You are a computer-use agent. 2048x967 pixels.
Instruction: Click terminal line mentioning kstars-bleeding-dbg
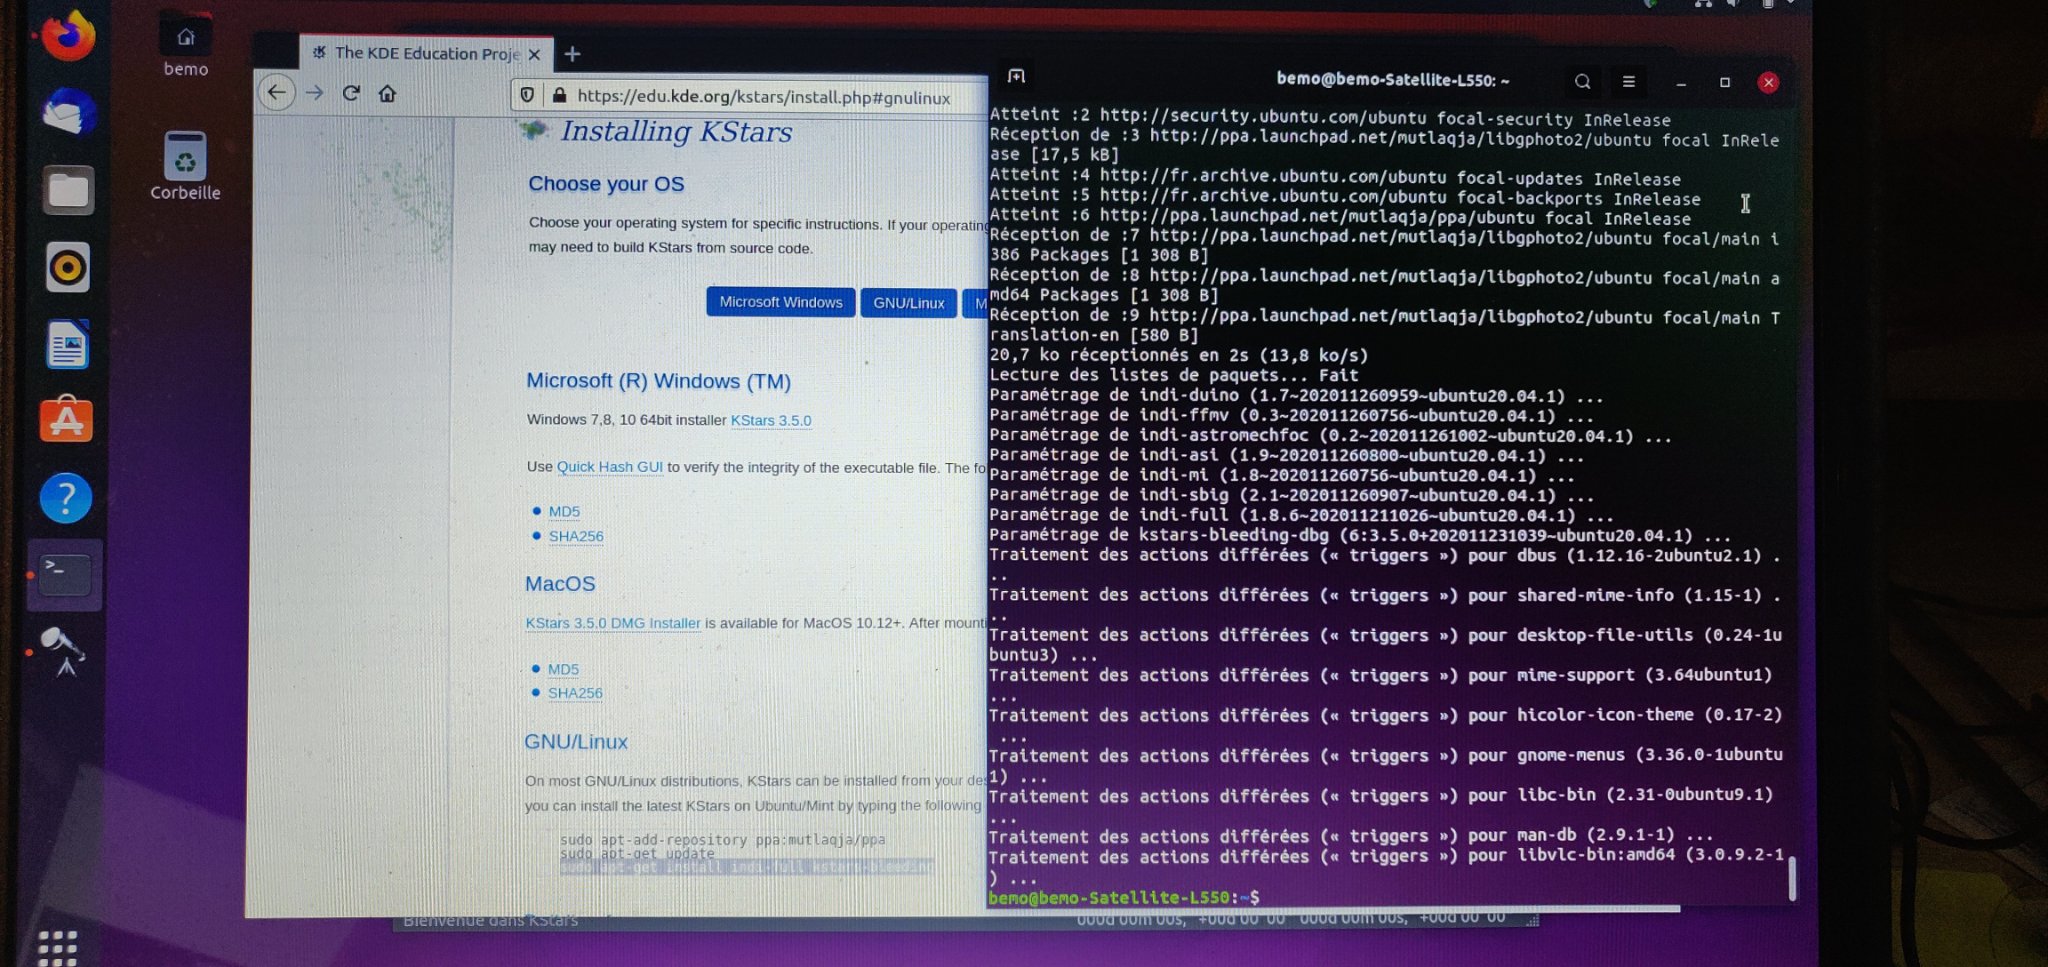[x=1360, y=535]
